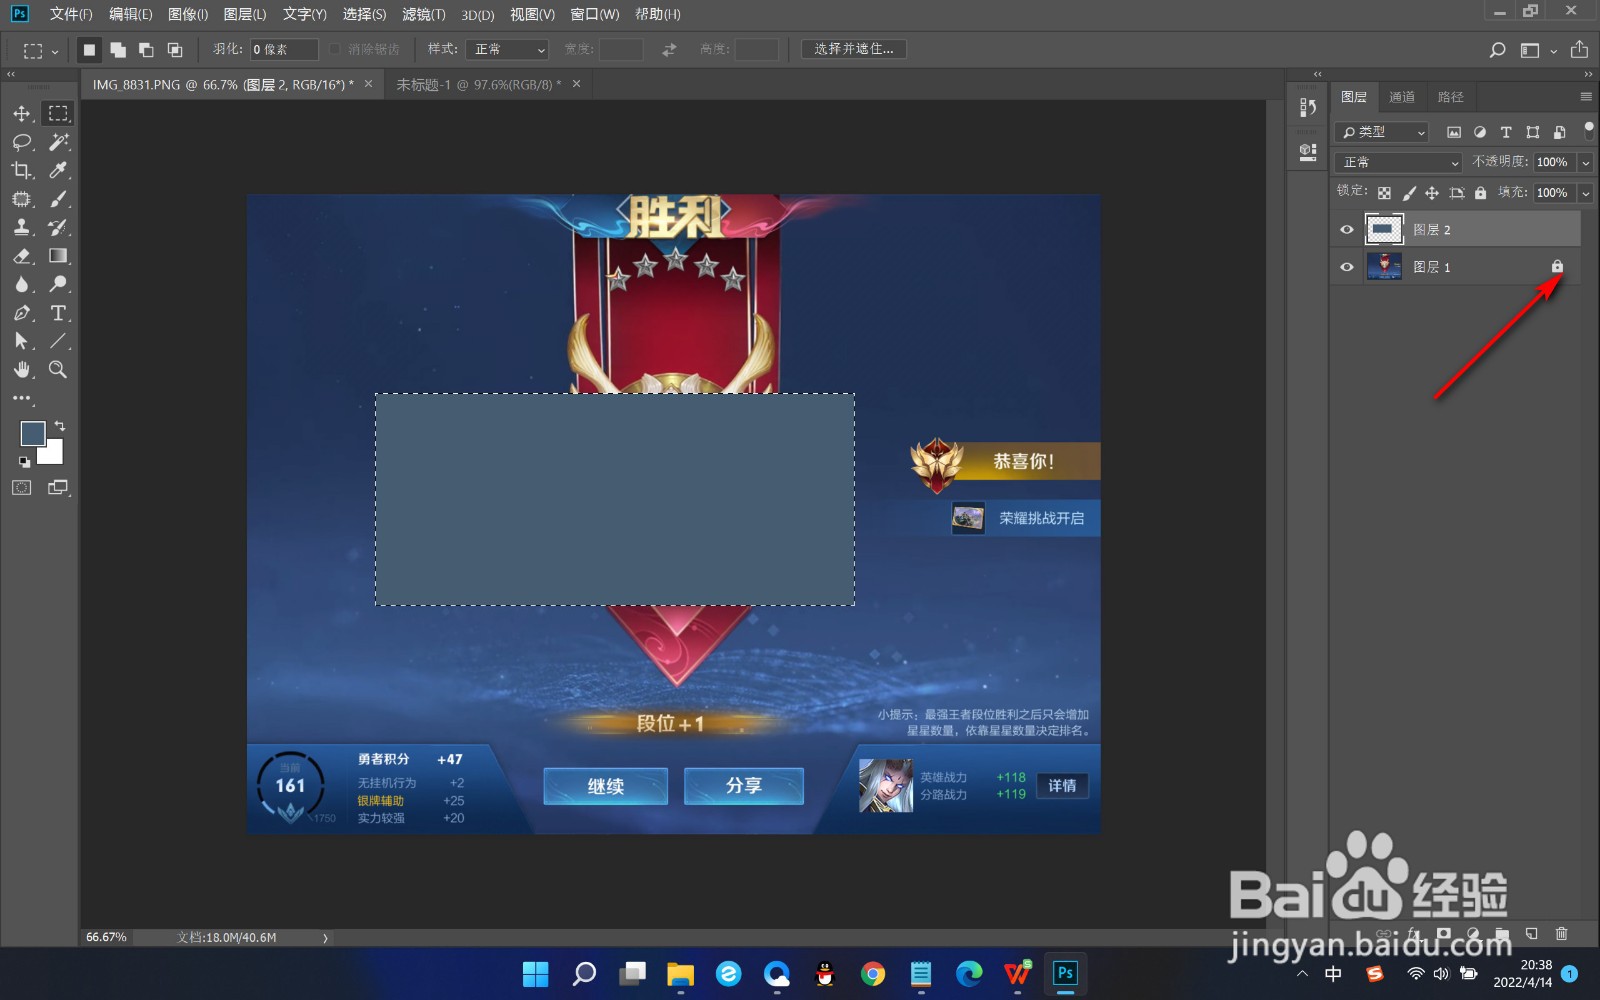Screen dimensions: 1600x1000
Task: Open the 样式 style dropdown
Action: pos(507,49)
